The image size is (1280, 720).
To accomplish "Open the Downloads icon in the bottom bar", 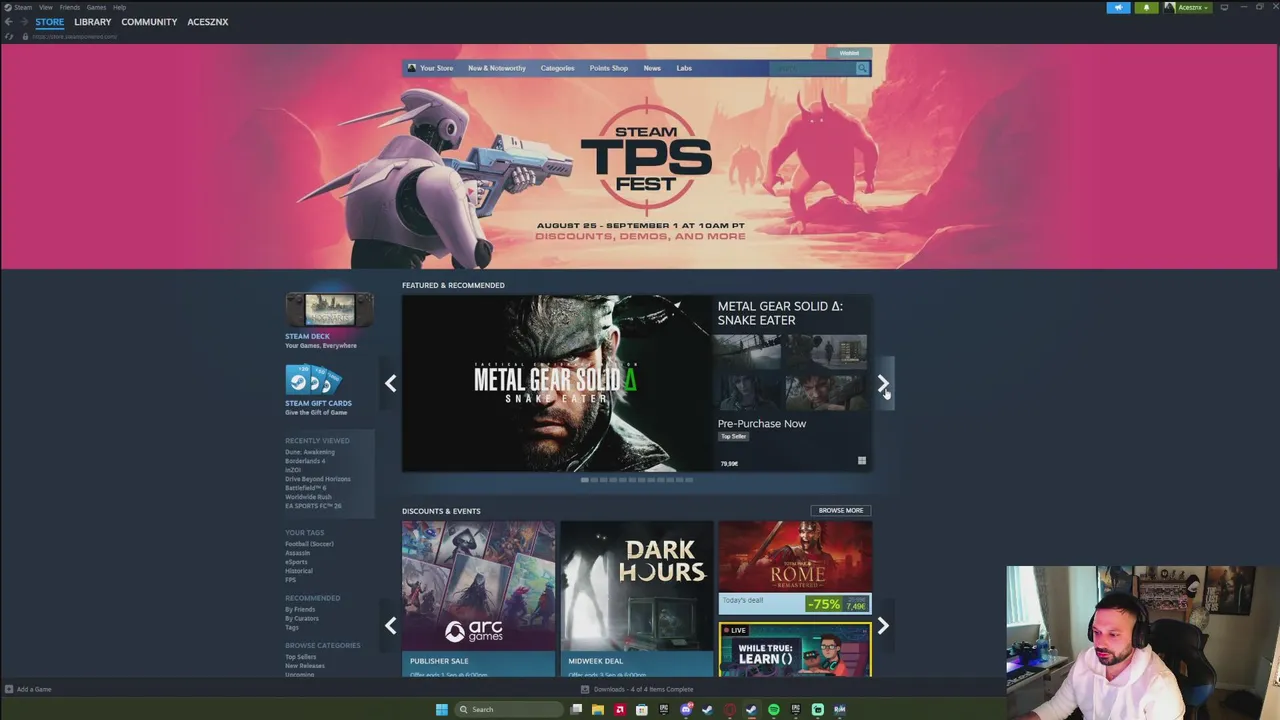I will [585, 689].
